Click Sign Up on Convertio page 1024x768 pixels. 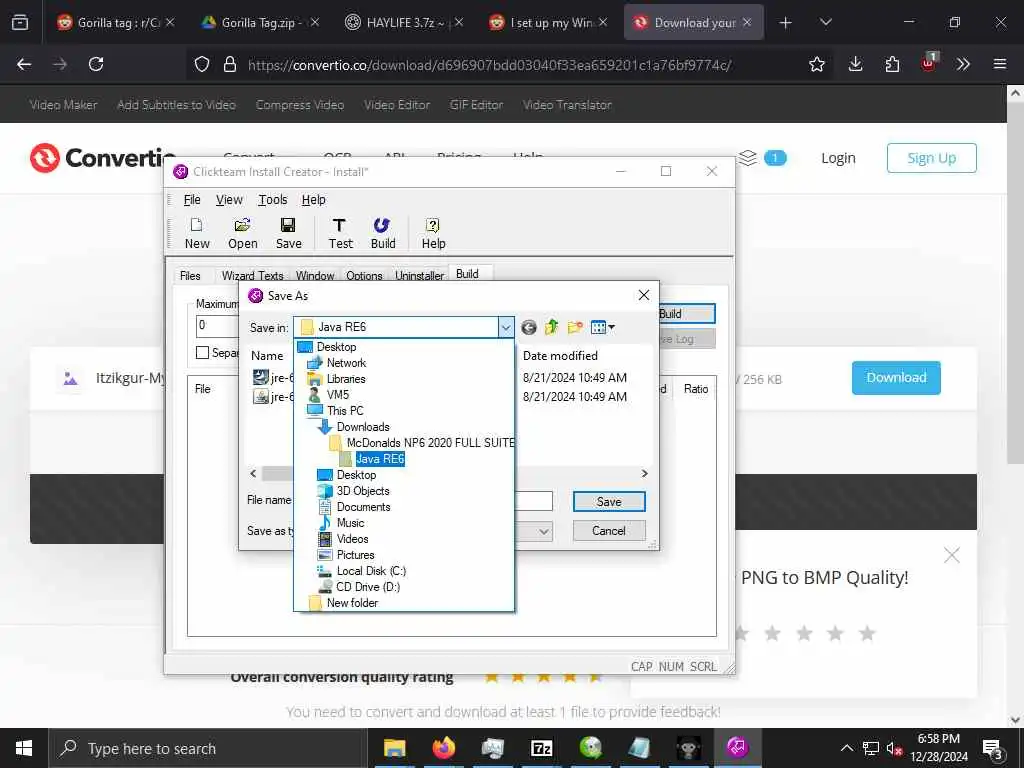(931, 158)
